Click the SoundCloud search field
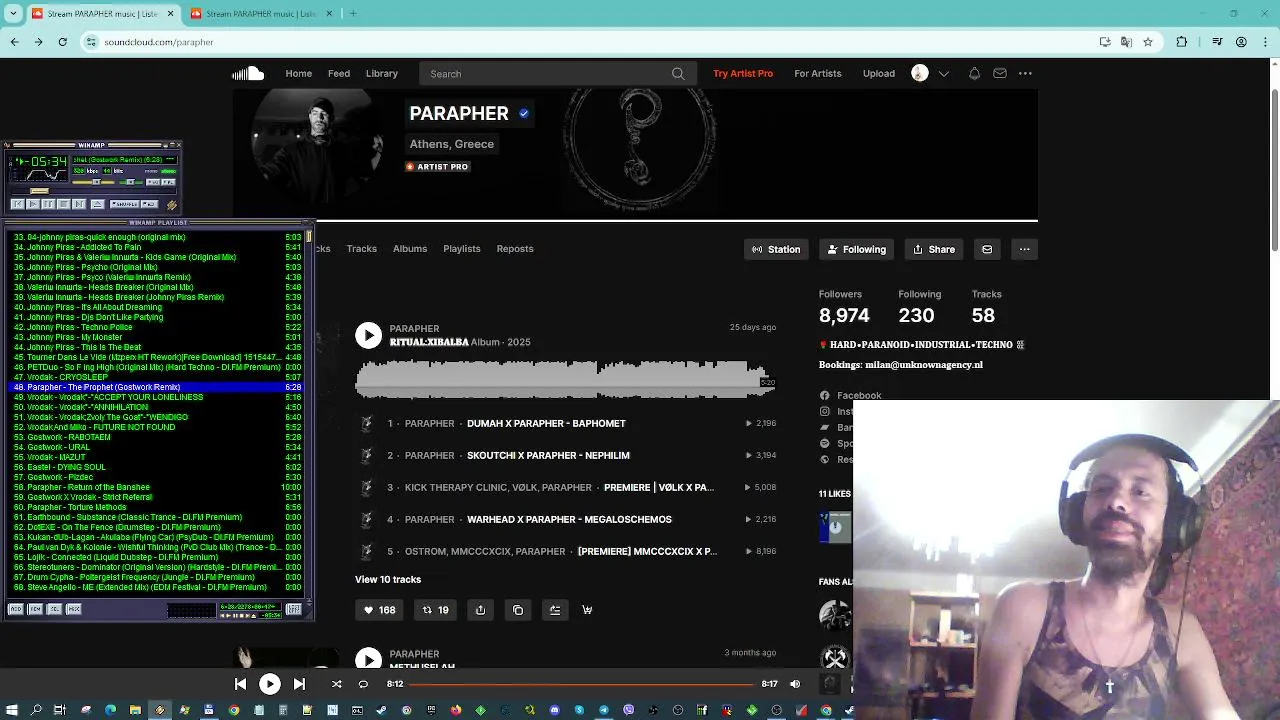Image resolution: width=1280 pixels, height=720 pixels. [x=558, y=73]
